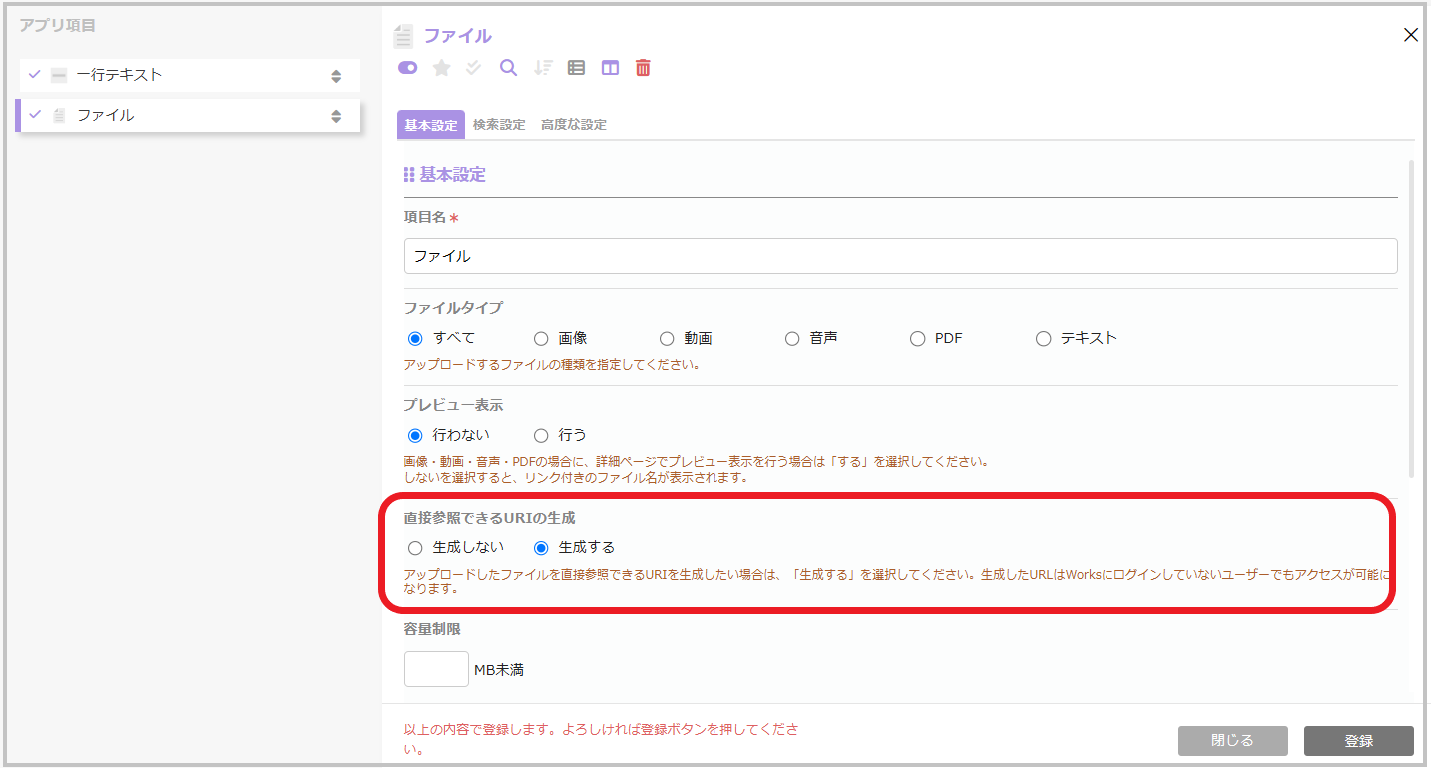Switch to the 検索設定 tab

tap(499, 125)
